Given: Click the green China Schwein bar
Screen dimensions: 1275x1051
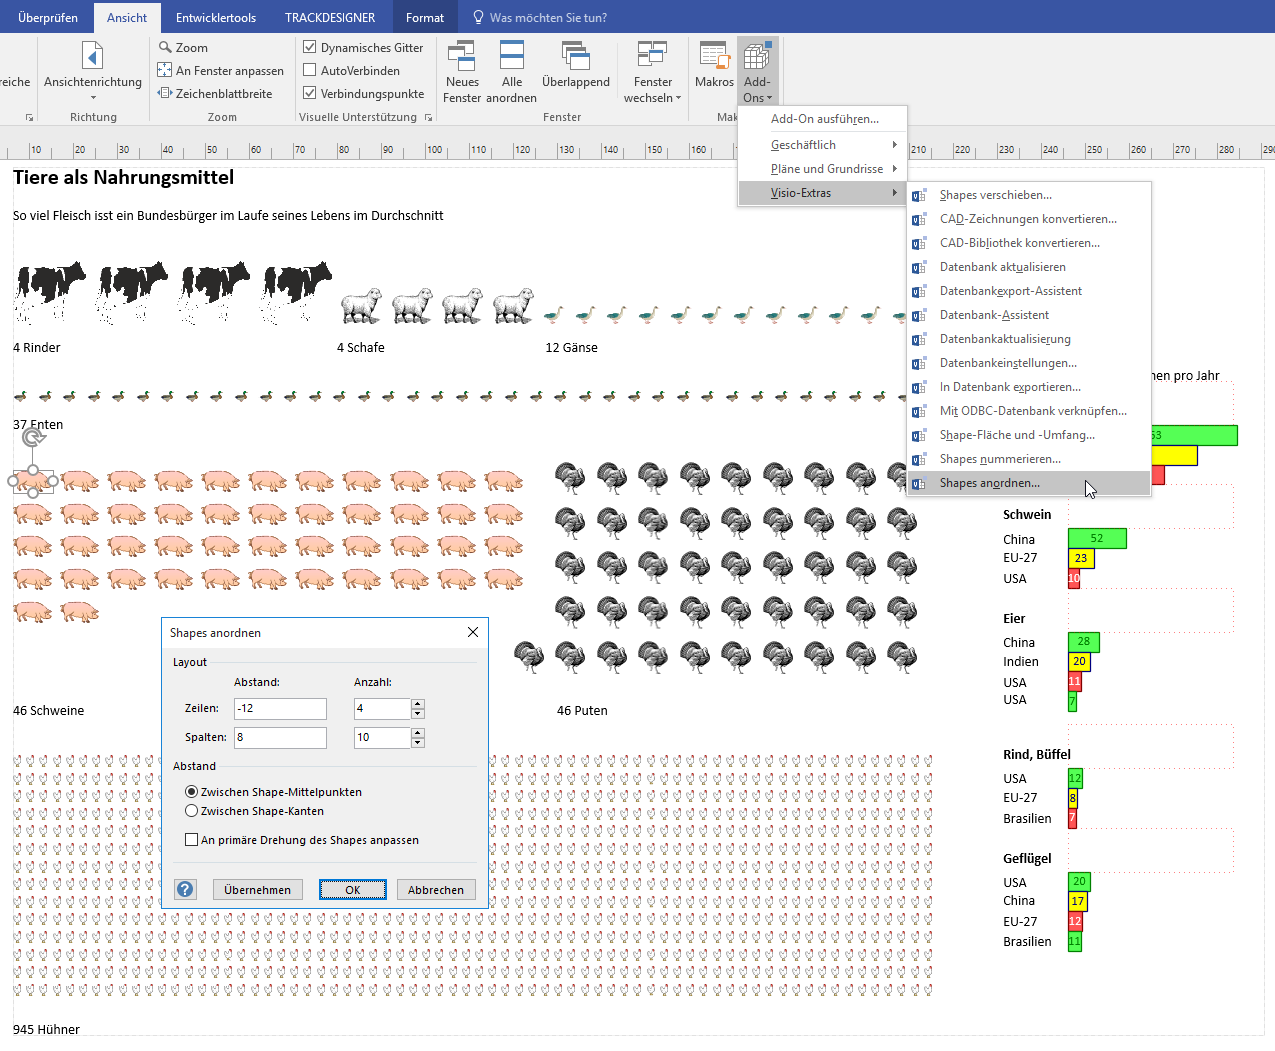Looking at the screenshot, I should pos(1097,538).
